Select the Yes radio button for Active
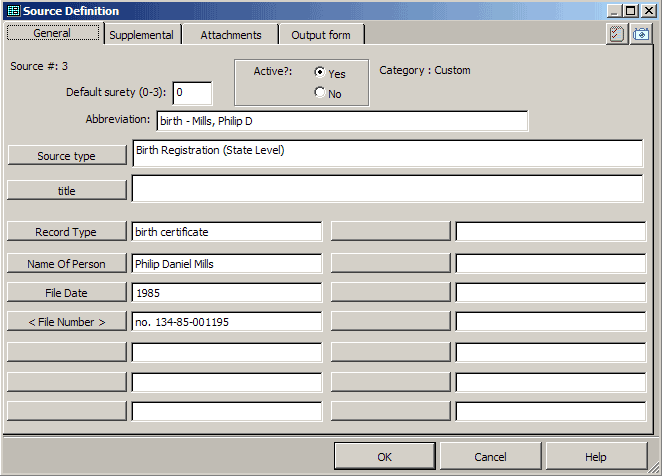 [x=320, y=73]
